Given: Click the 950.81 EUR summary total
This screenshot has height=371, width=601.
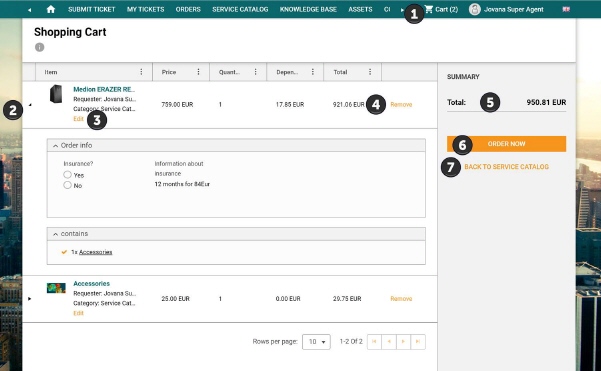Looking at the screenshot, I should [546, 102].
